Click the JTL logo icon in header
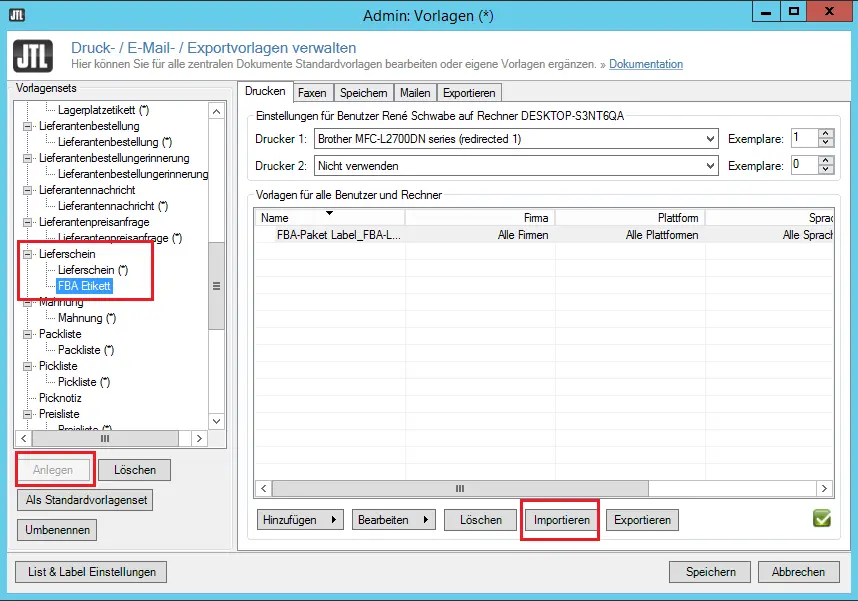The height and width of the screenshot is (601, 858). point(33,56)
